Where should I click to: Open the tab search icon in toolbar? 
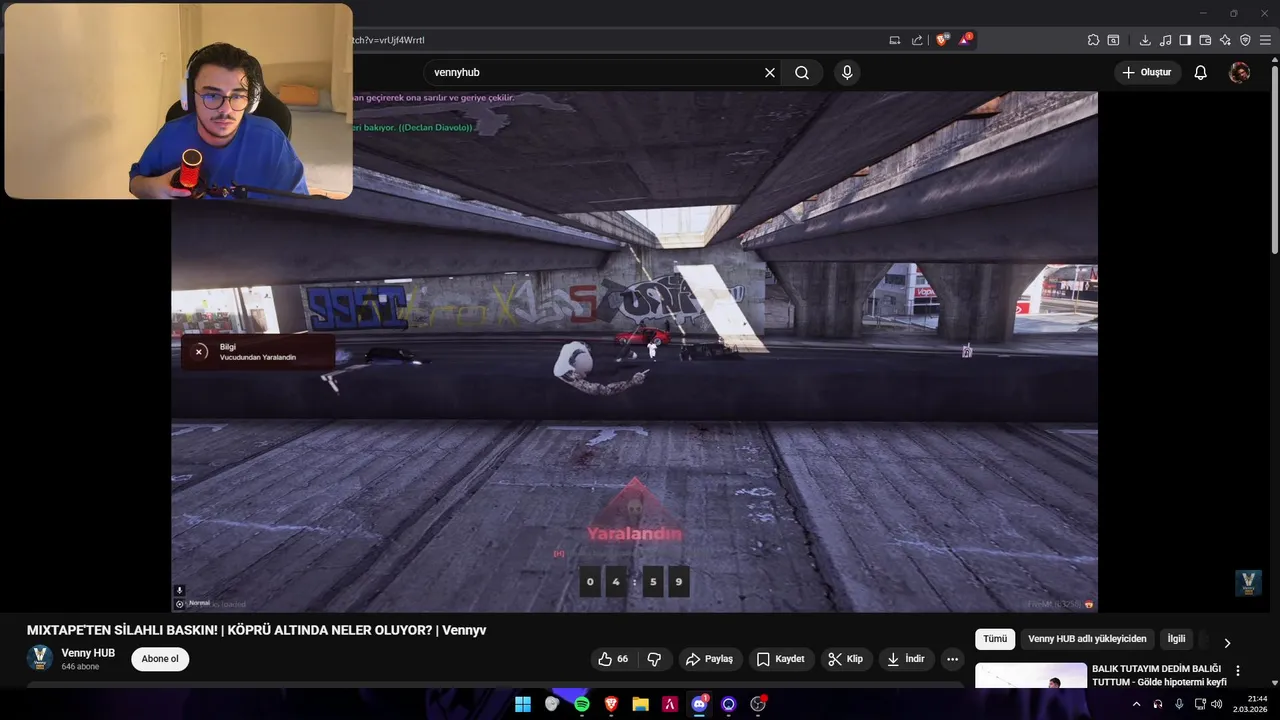pos(1113,40)
